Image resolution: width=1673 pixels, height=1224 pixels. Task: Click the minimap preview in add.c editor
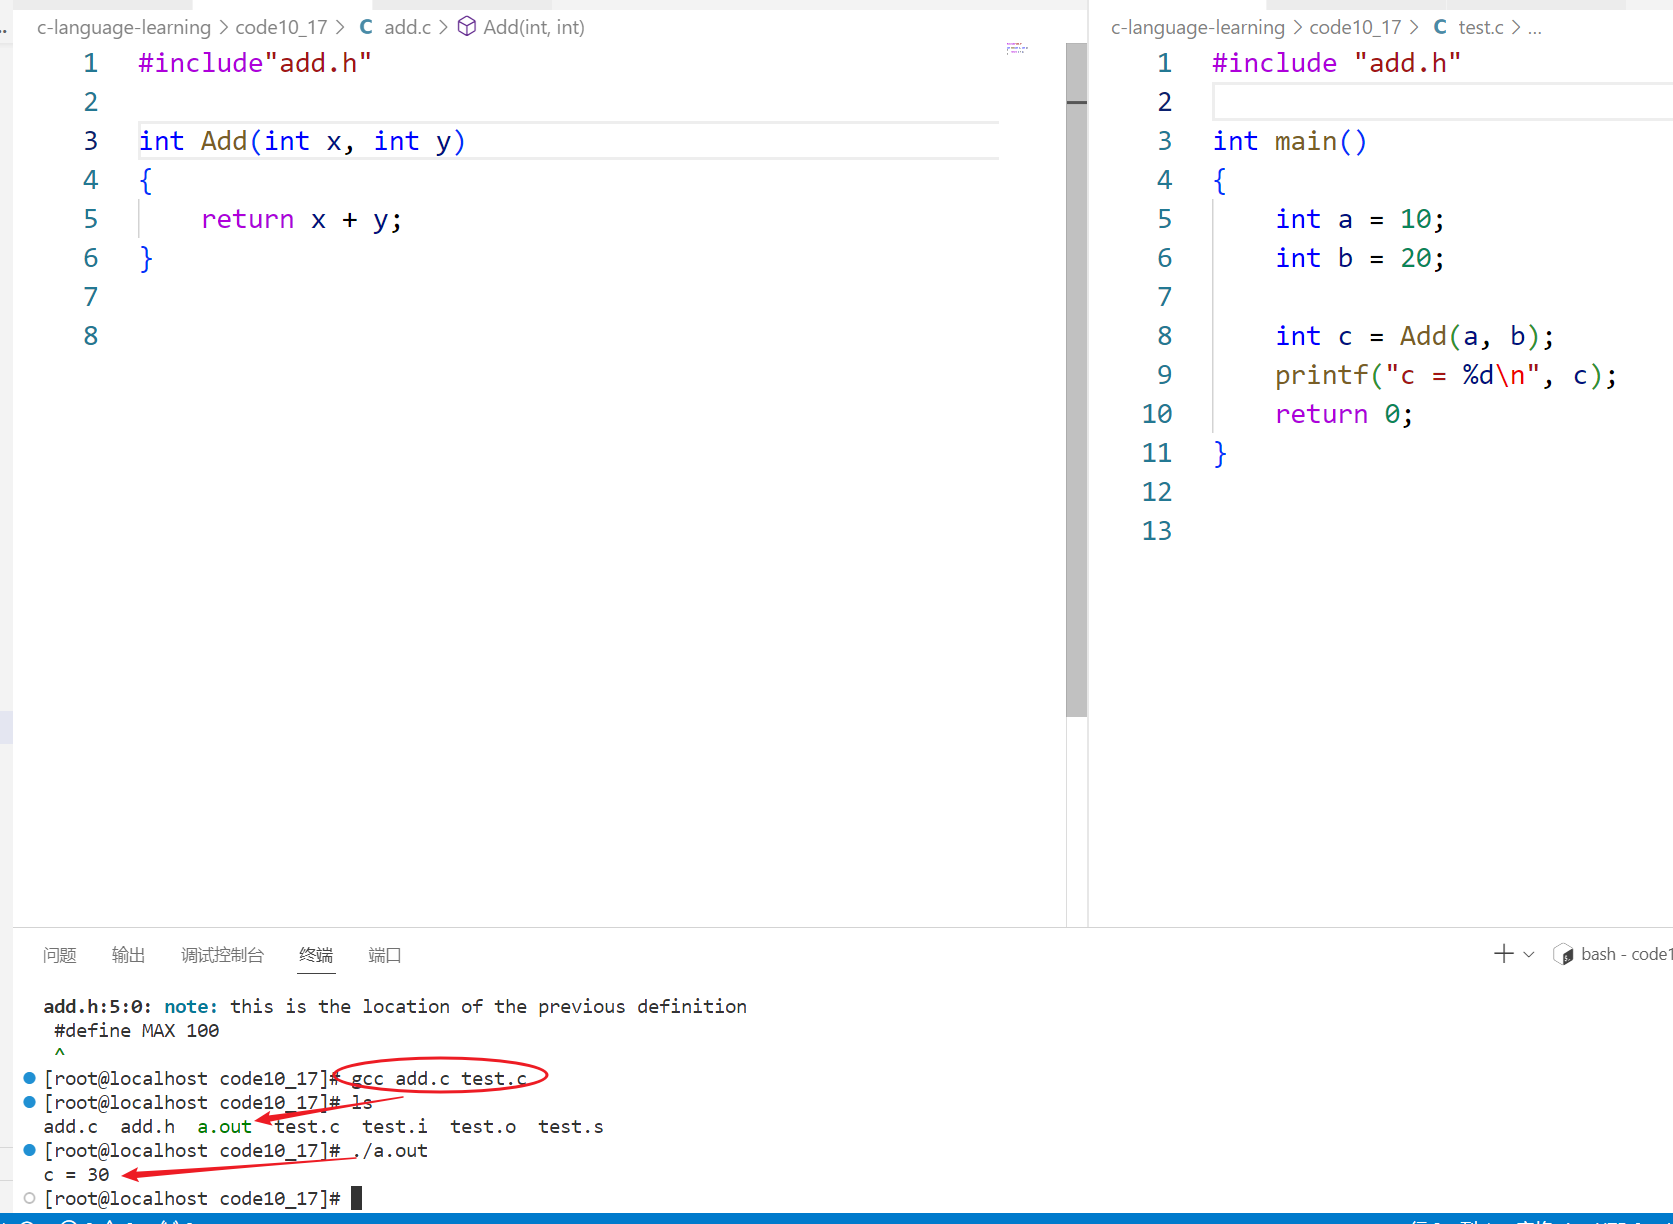(1017, 48)
